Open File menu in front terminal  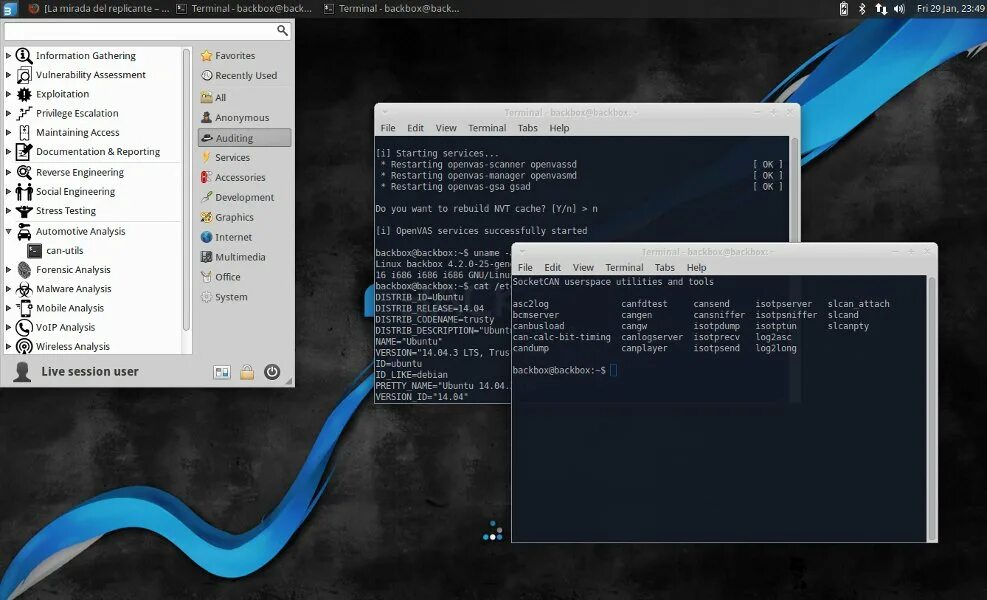pos(525,268)
